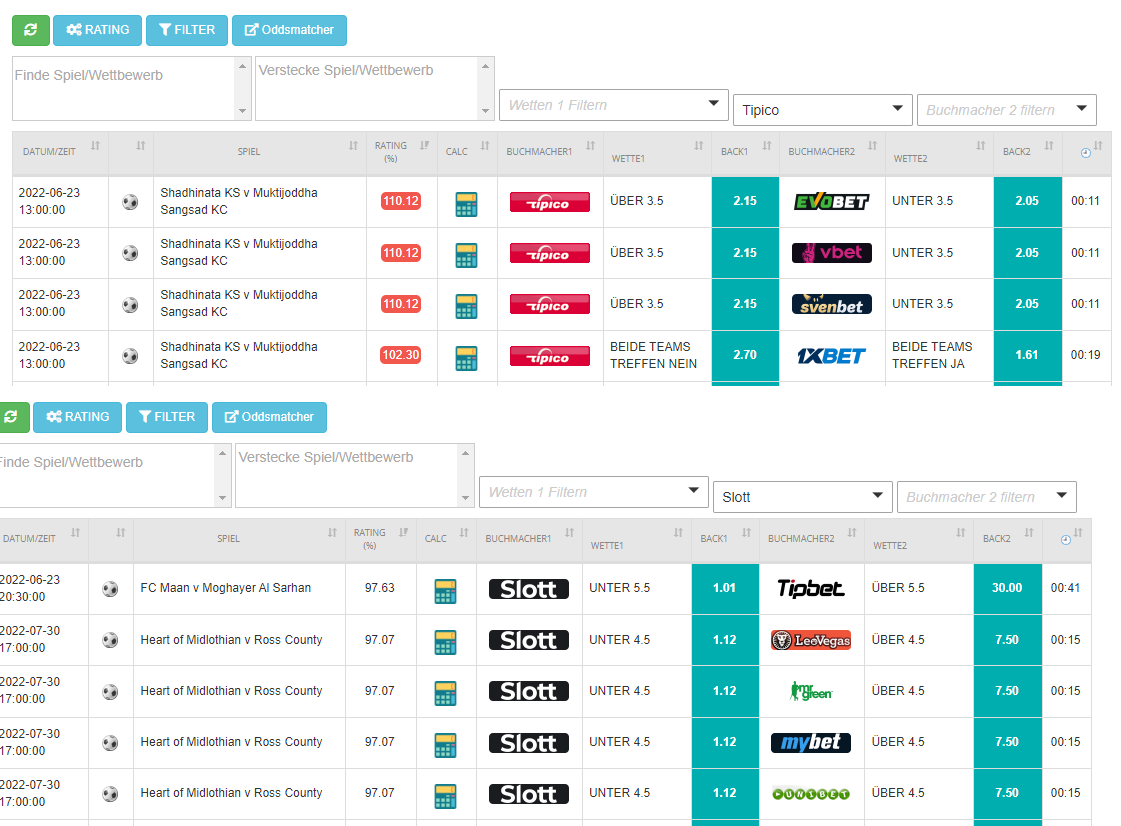Open the calculator in the svenbet row
The height and width of the screenshot is (826, 1121).
[x=466, y=306]
